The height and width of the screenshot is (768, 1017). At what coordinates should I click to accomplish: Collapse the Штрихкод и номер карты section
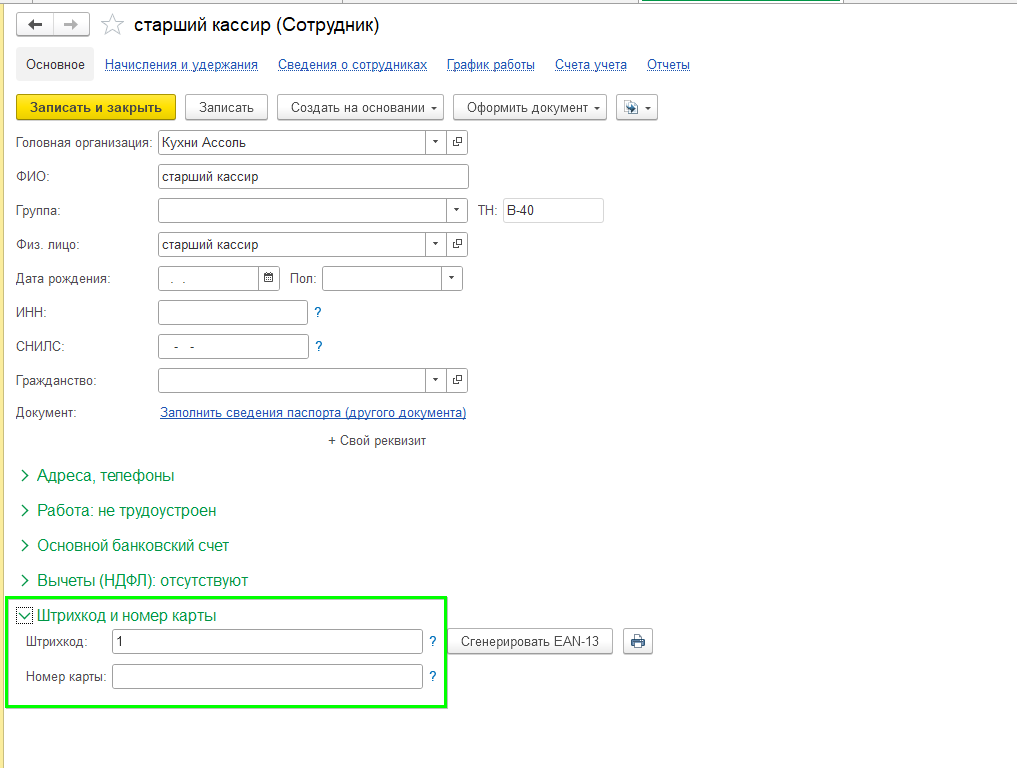(x=26, y=616)
